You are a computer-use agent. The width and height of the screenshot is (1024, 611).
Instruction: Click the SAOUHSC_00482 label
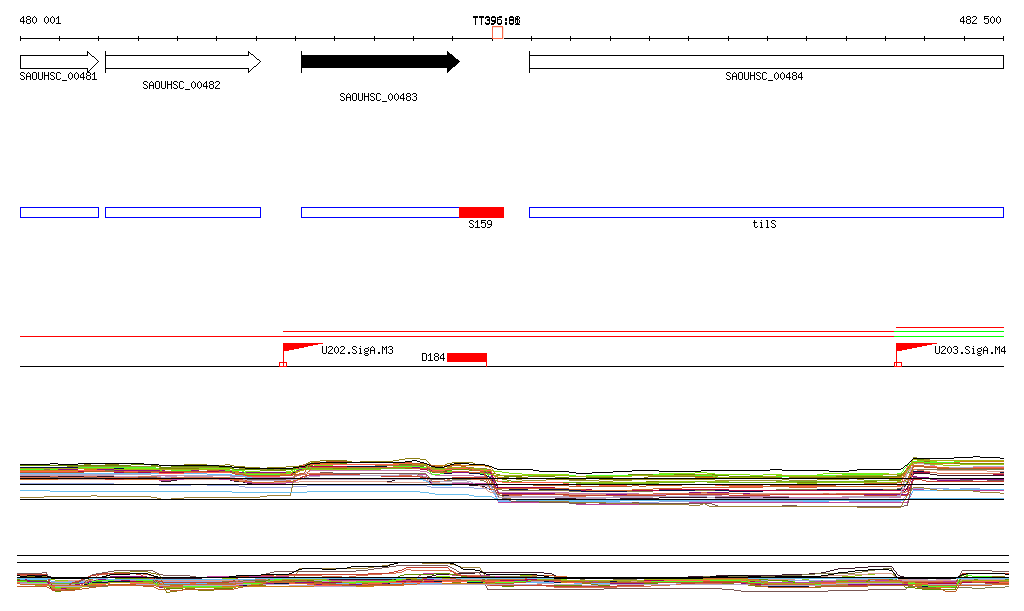tap(182, 86)
